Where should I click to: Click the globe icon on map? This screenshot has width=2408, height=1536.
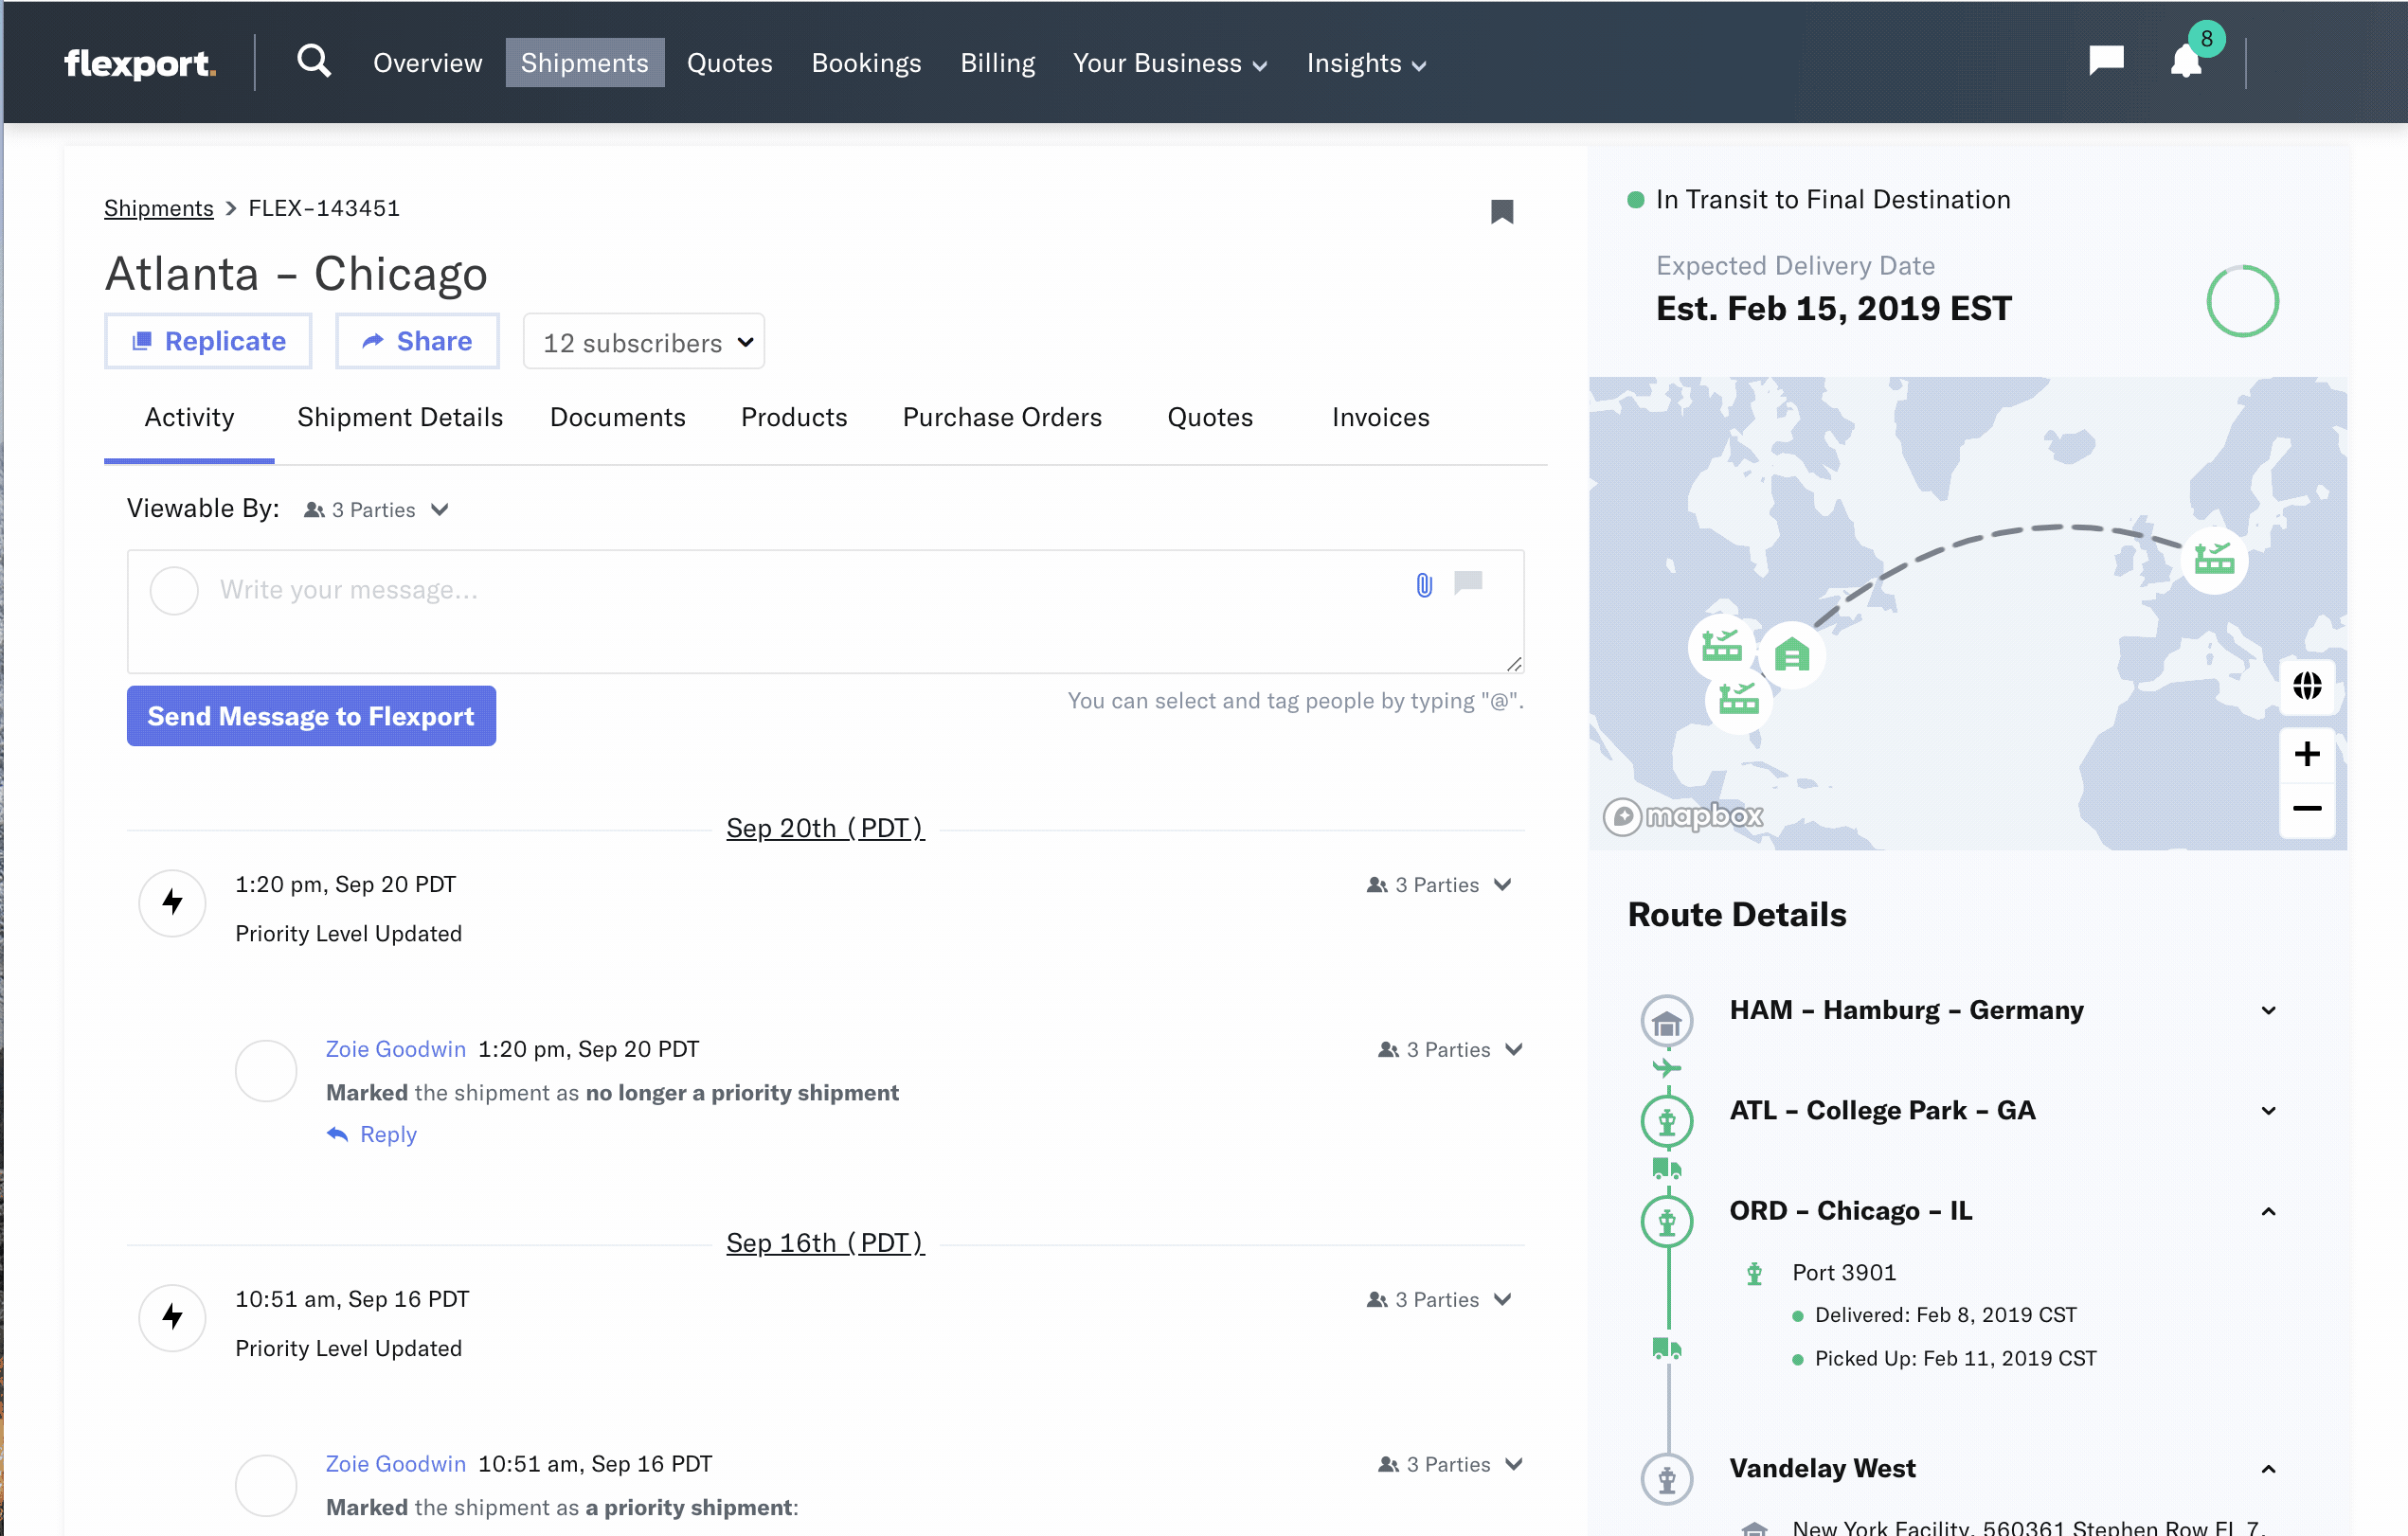pos(2307,686)
